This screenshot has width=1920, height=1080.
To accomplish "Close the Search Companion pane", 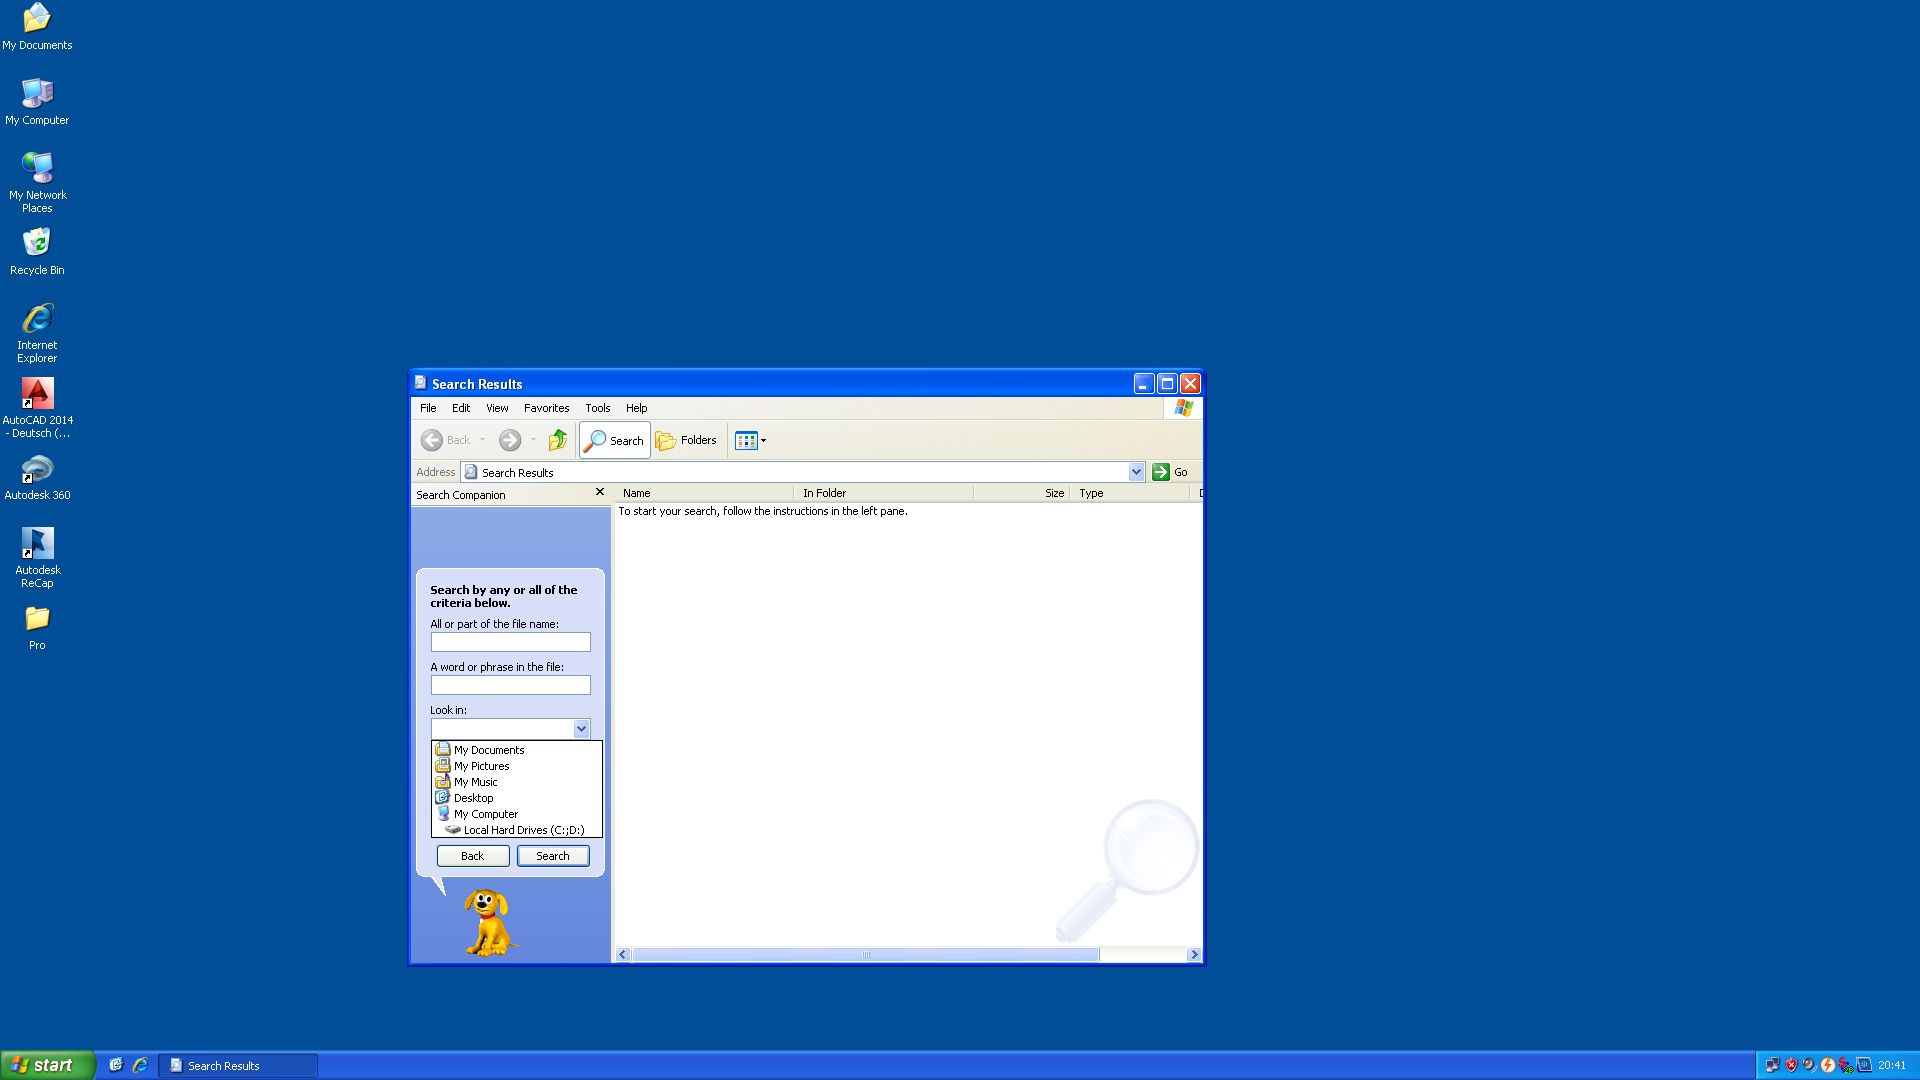I will (x=600, y=492).
